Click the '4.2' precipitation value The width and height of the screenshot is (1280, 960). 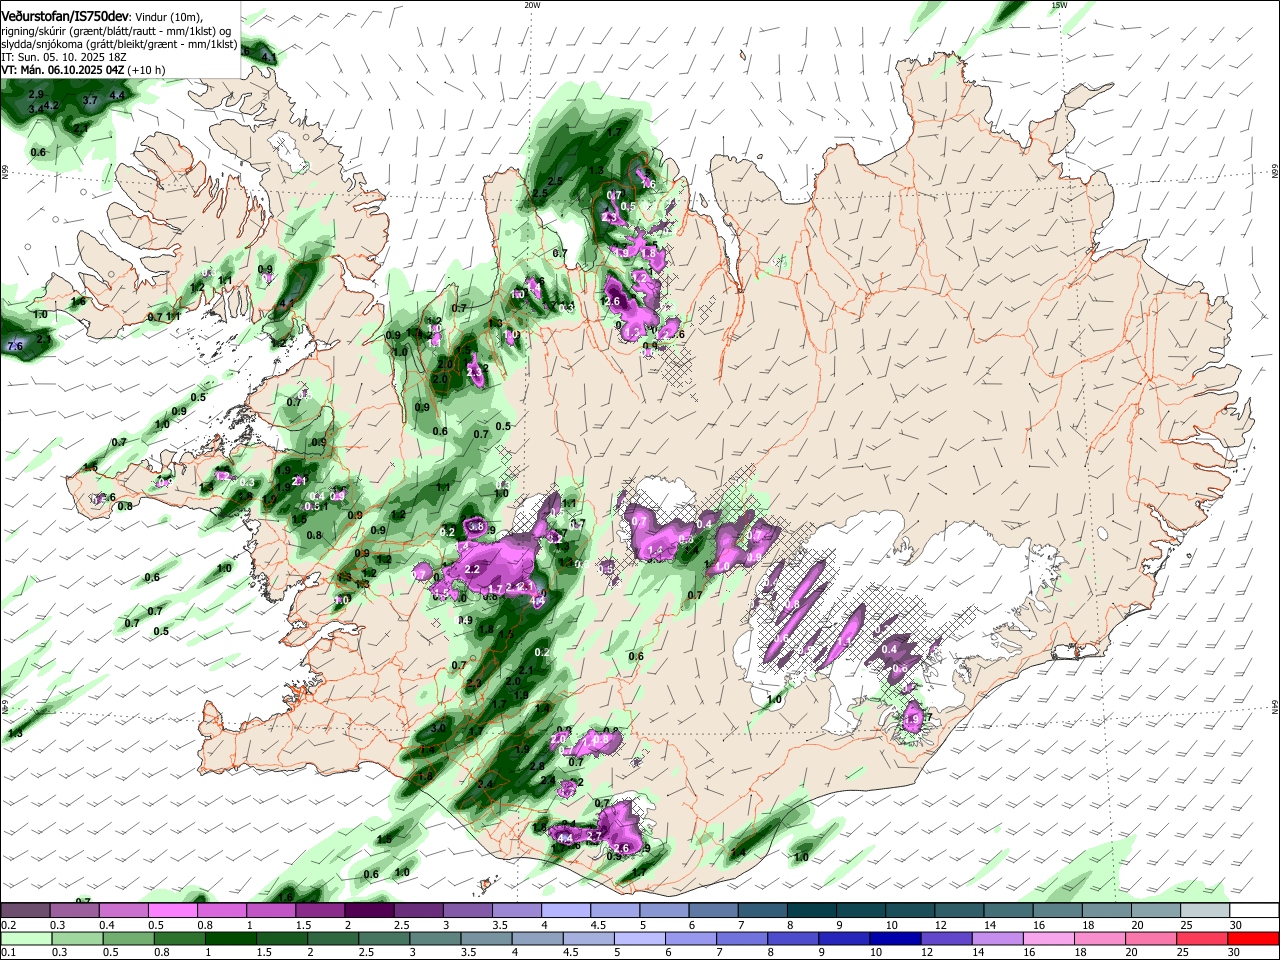pos(53,105)
